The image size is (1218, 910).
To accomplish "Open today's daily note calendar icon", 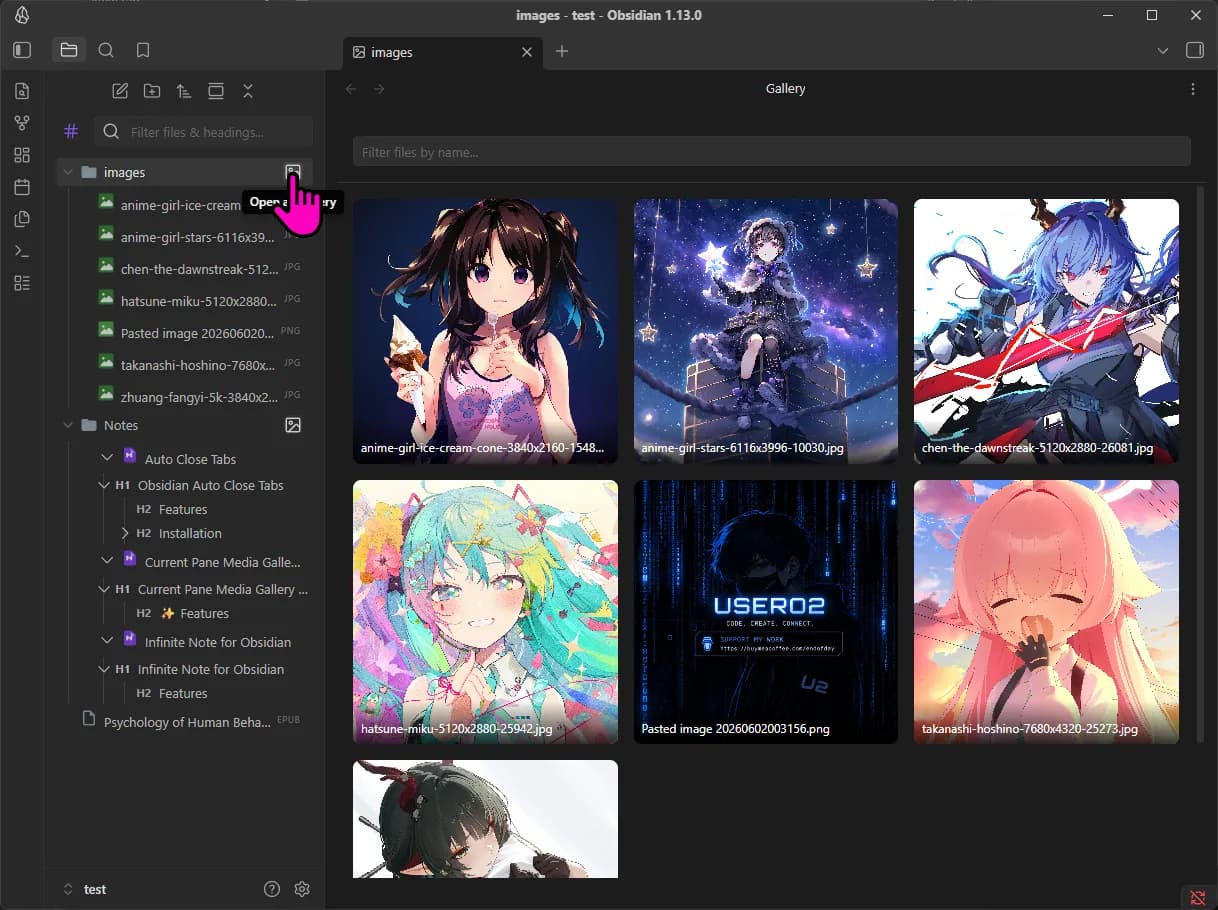I will pos(22,187).
